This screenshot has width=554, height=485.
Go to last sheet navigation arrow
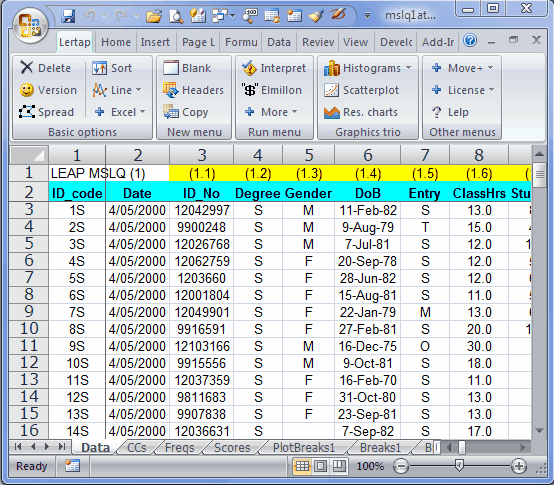pyautogui.click(x=62, y=447)
